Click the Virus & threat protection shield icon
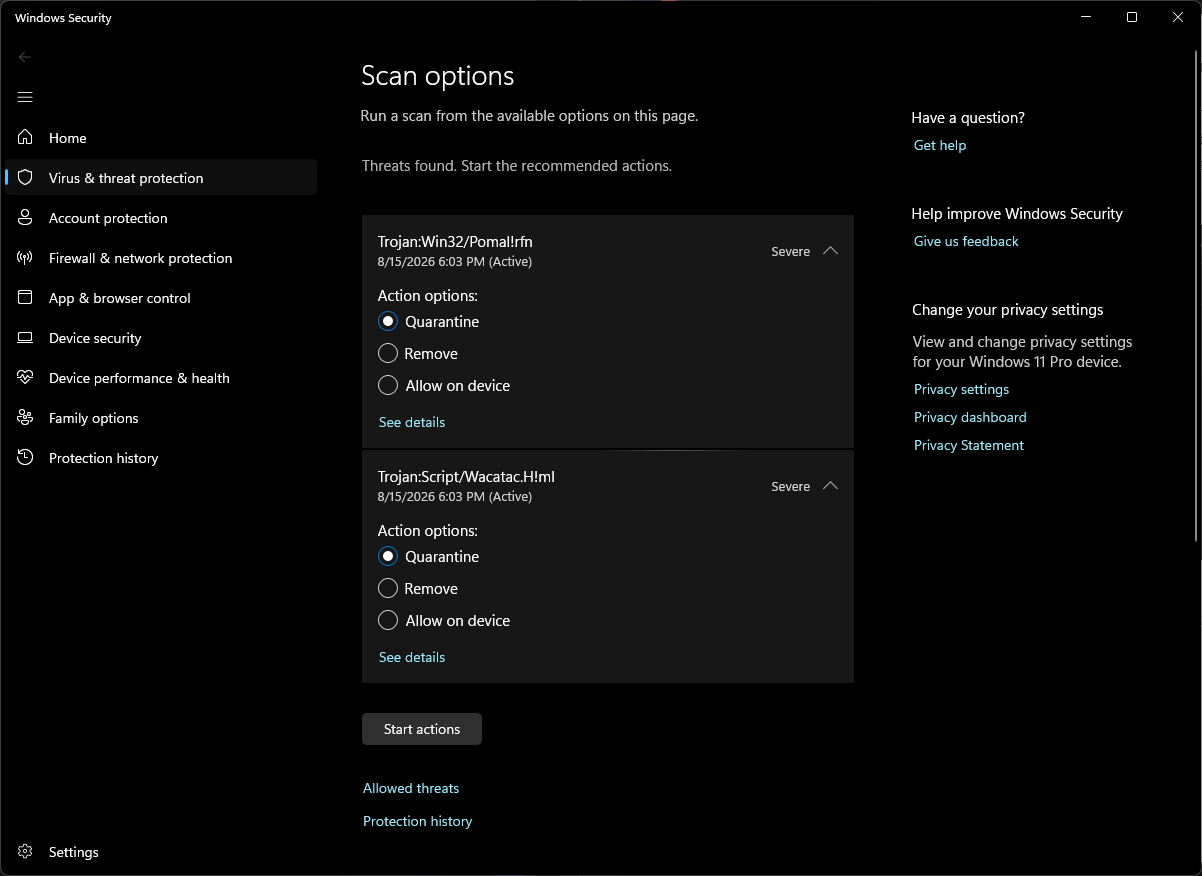Viewport: 1202px width, 876px height. 26,178
